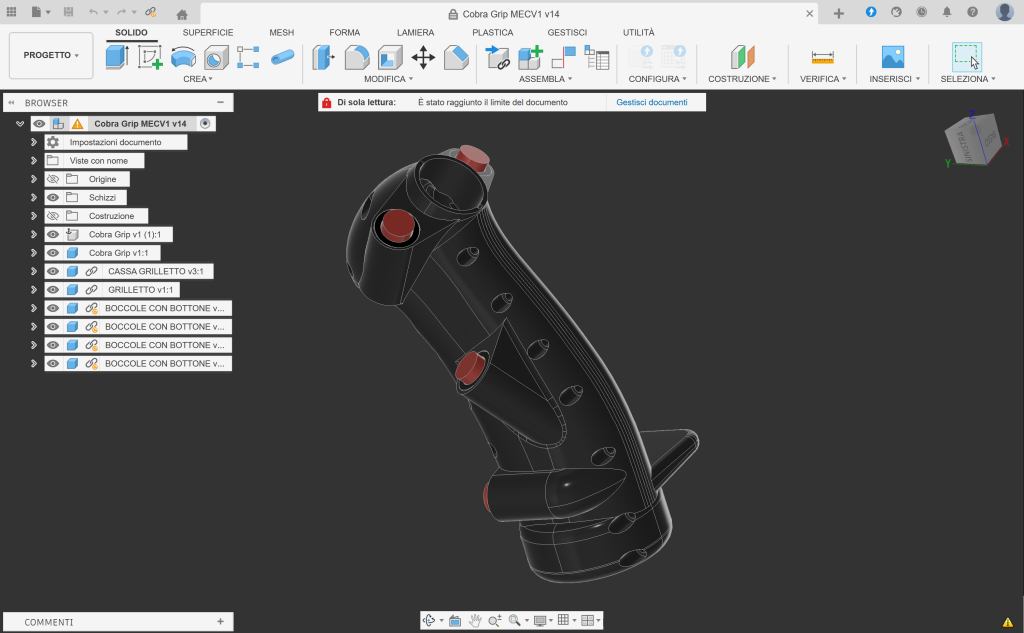Click the notifications bell icon

point(946,12)
